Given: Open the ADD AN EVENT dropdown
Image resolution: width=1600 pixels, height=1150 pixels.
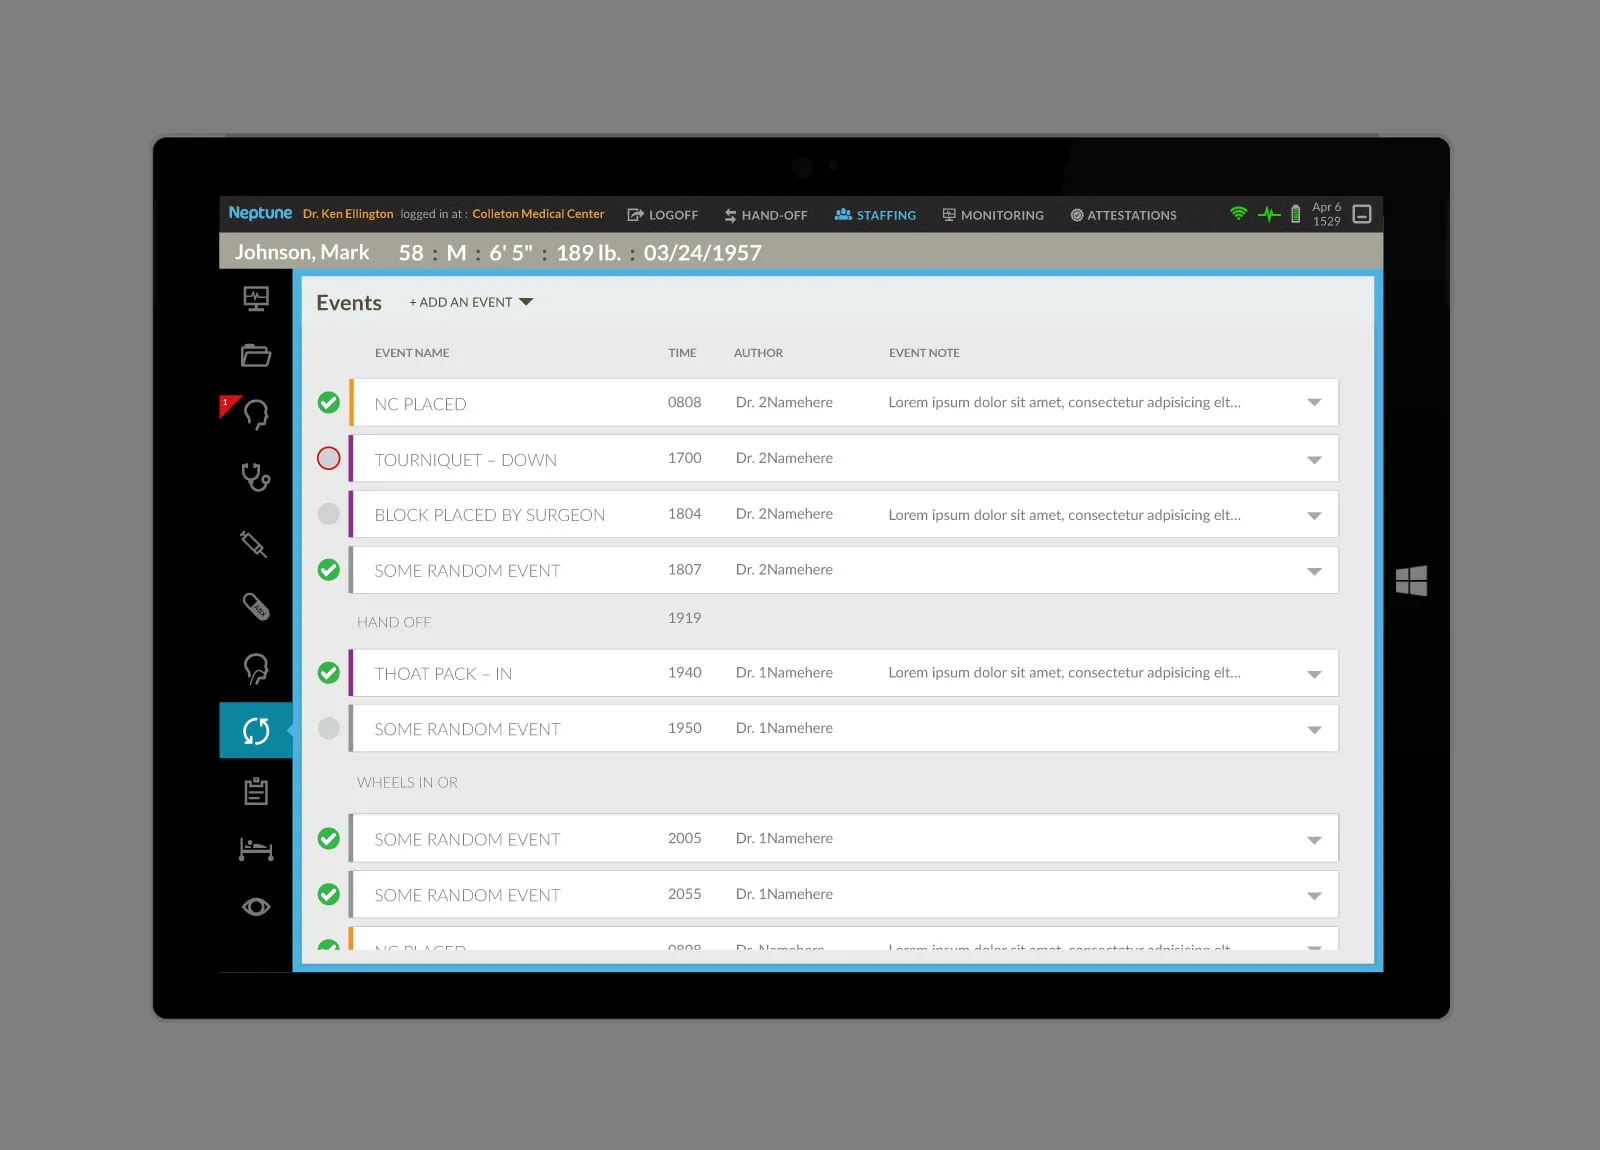Looking at the screenshot, I should pos(471,302).
